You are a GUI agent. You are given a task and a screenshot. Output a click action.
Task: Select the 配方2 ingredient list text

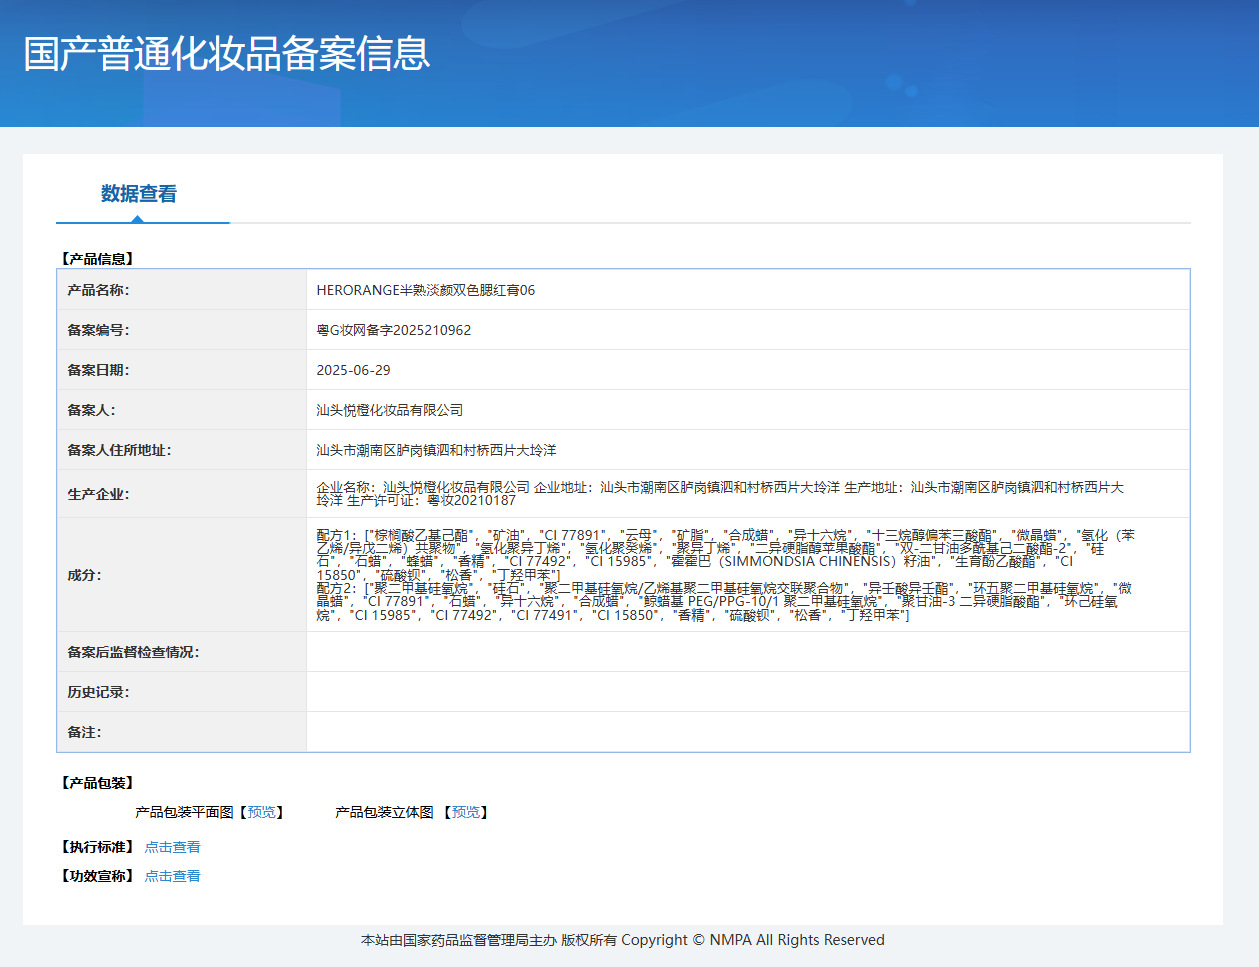tap(725, 602)
